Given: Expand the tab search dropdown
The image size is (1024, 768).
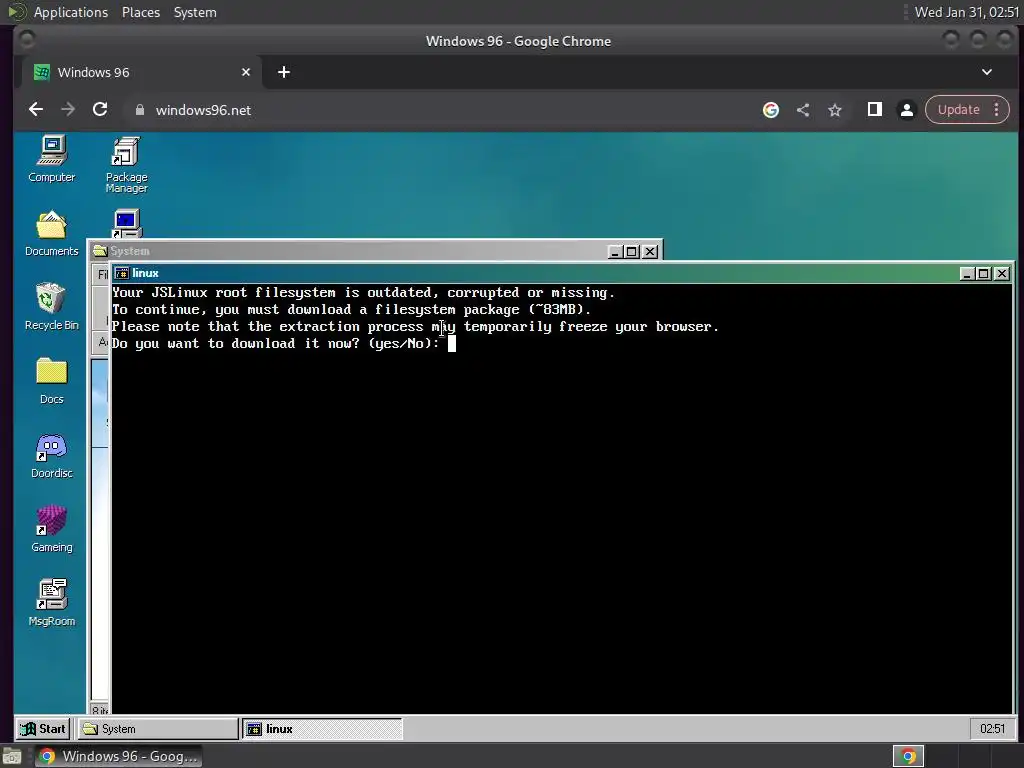Looking at the screenshot, I should pyautogui.click(x=987, y=72).
